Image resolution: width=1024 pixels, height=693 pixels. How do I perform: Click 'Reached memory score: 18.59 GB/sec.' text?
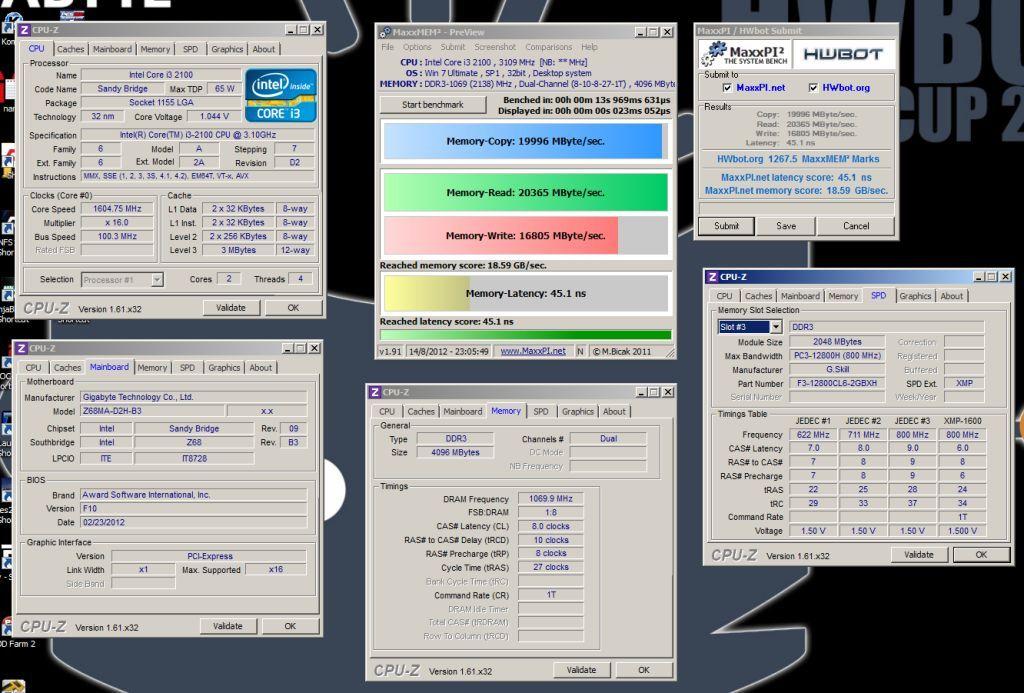coord(463,265)
